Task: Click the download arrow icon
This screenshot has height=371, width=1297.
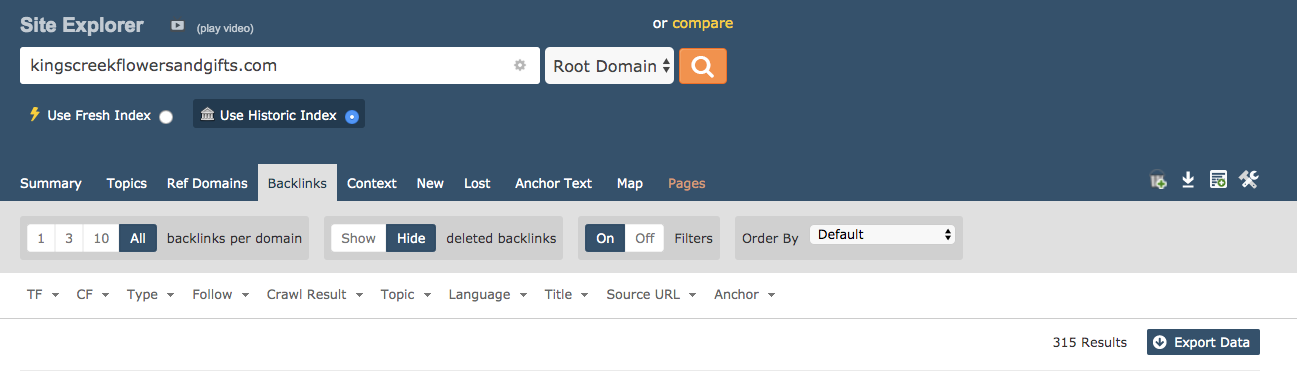Action: [x=1188, y=180]
